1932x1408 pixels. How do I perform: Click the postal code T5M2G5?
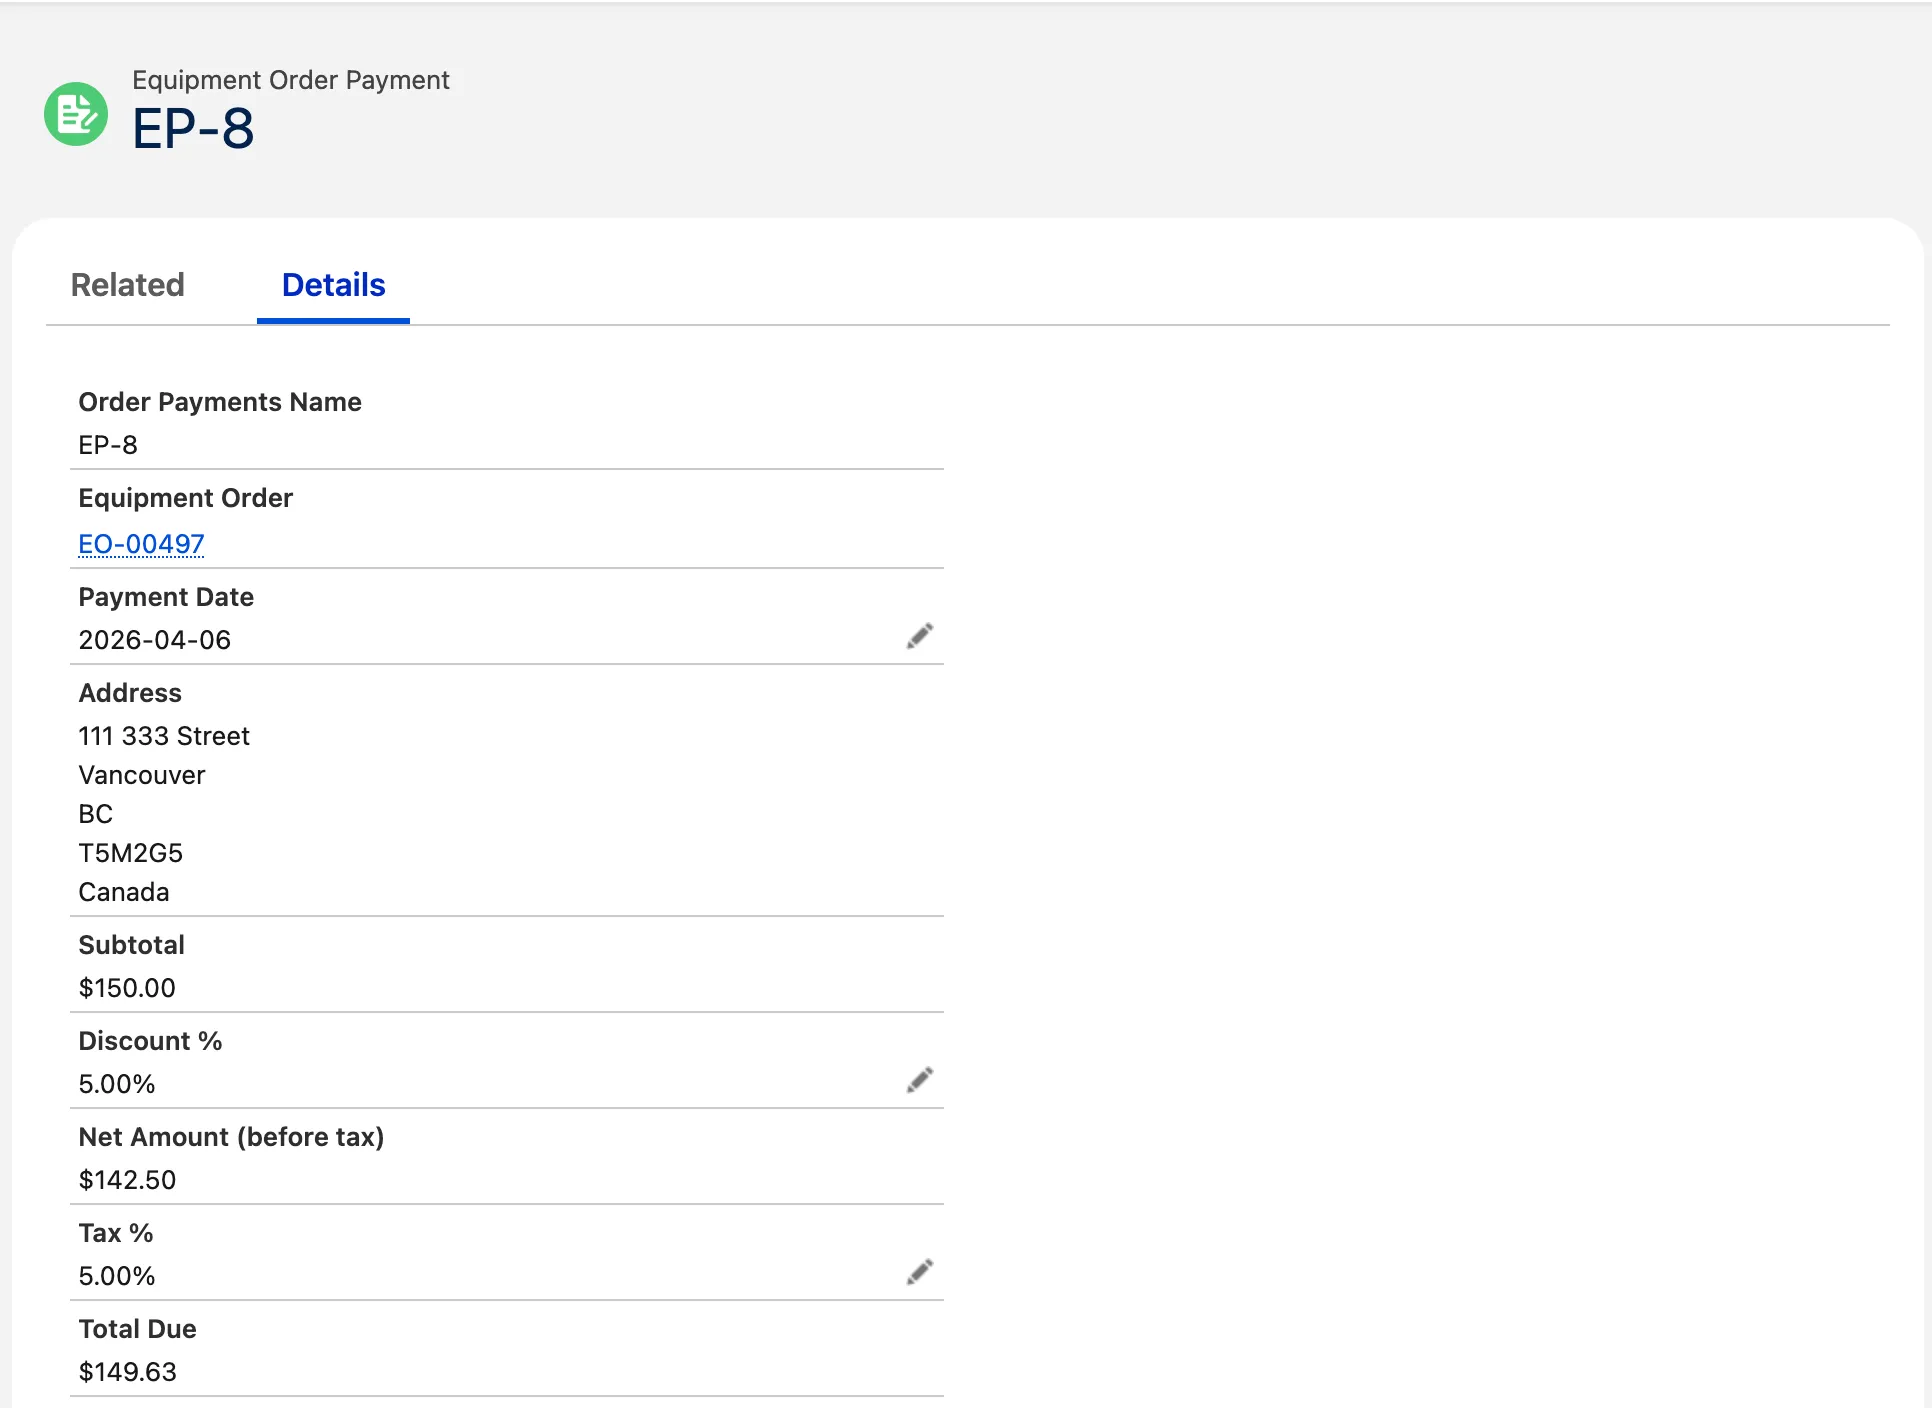[x=131, y=853]
